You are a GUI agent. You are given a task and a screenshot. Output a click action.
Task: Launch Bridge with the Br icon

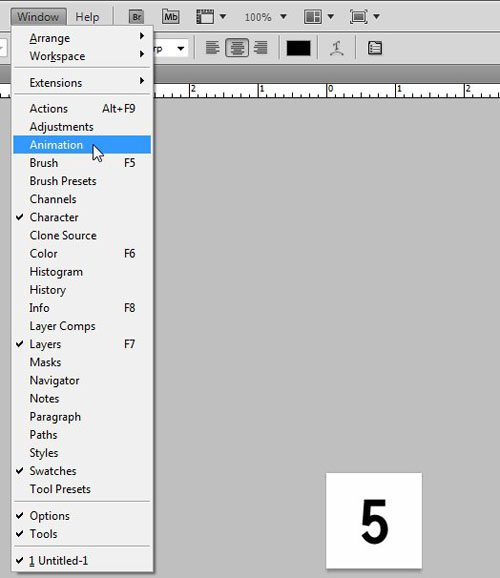(x=136, y=17)
